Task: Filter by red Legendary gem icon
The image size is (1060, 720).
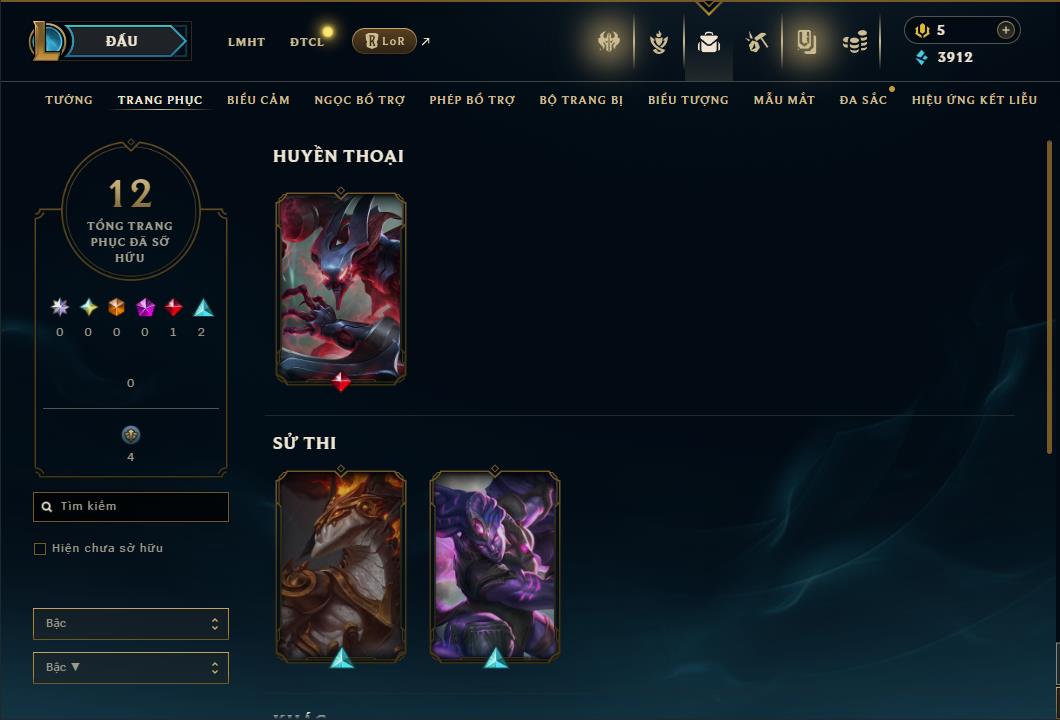Action: (x=173, y=308)
